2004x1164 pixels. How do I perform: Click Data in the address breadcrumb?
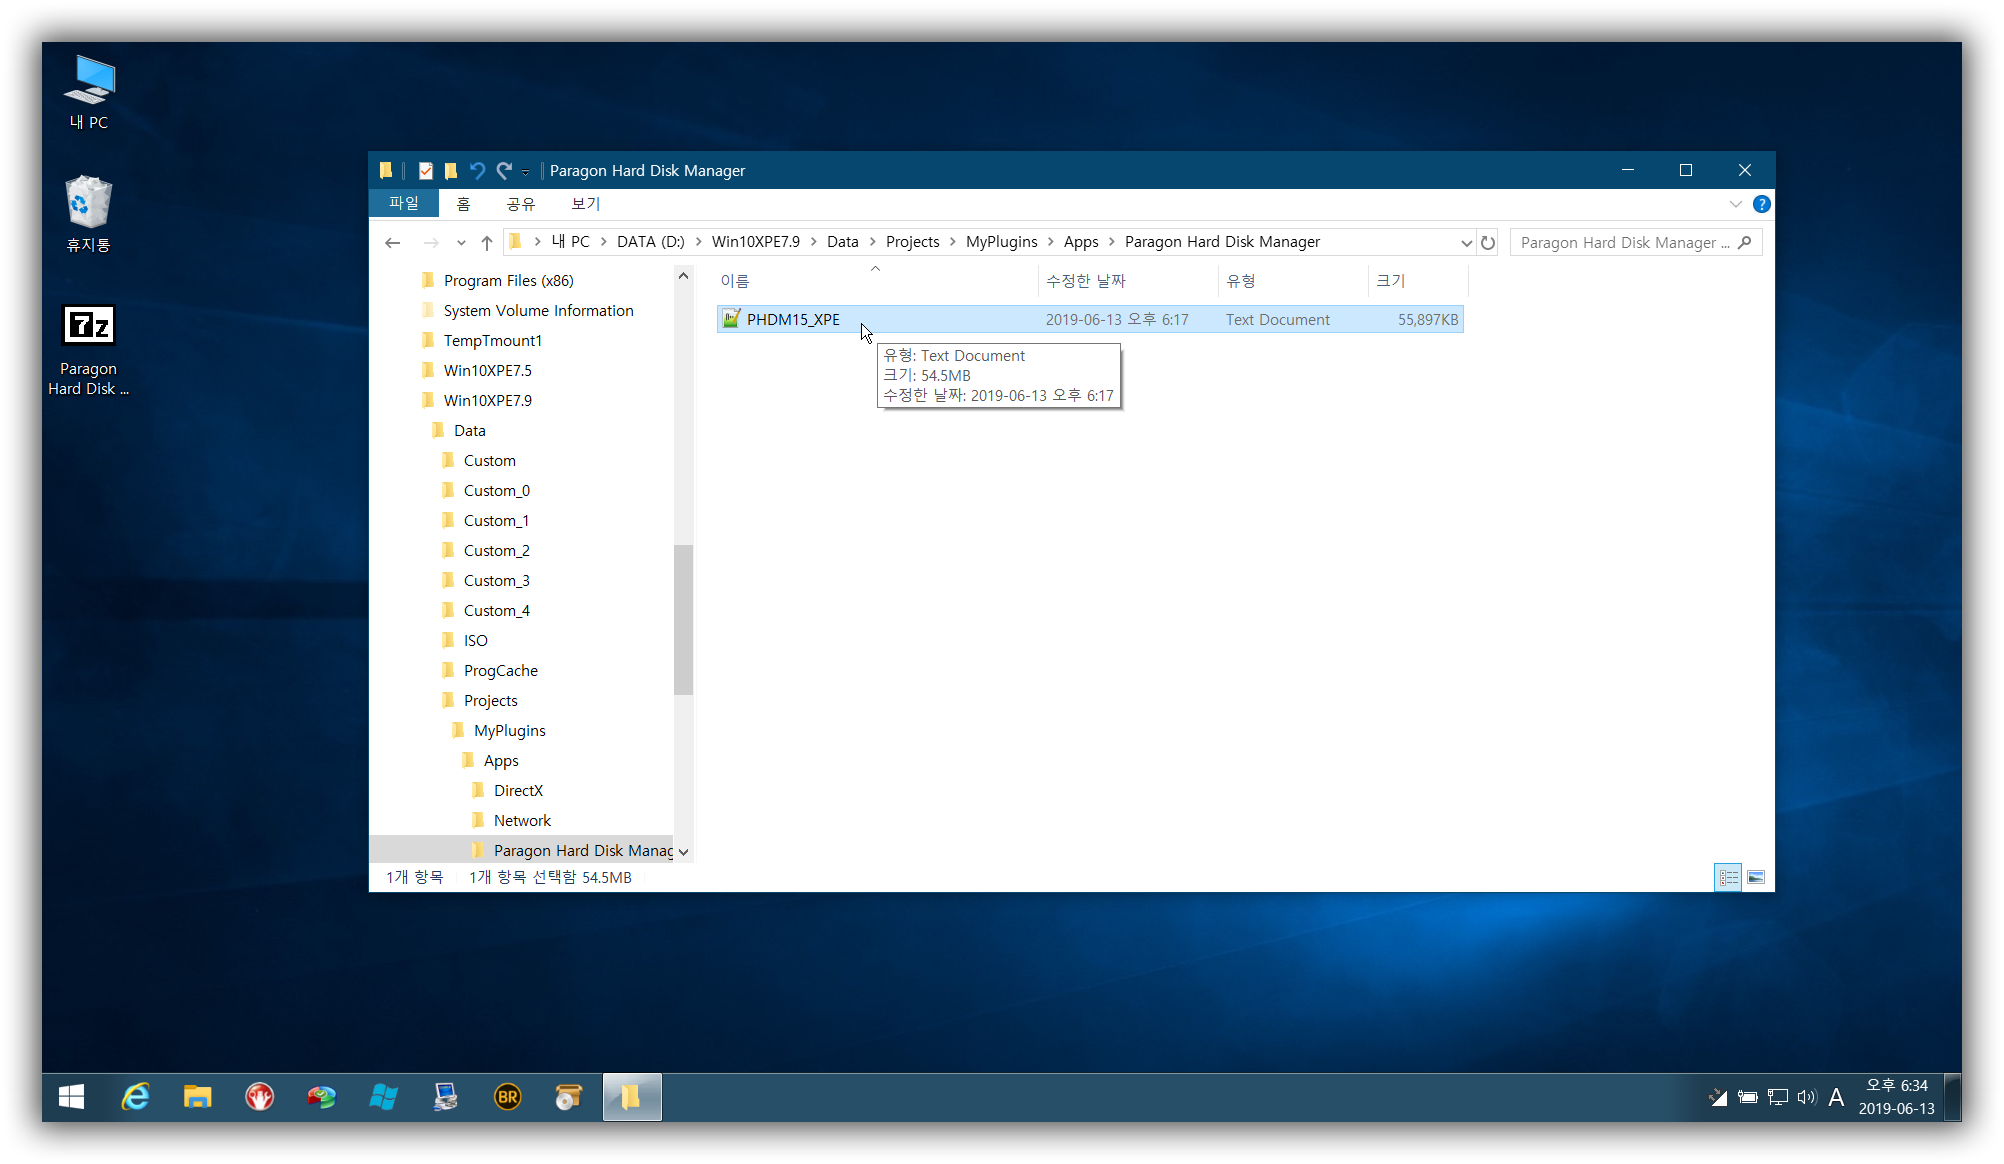(x=843, y=242)
